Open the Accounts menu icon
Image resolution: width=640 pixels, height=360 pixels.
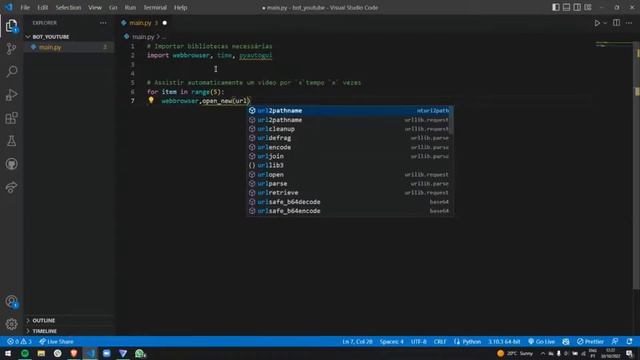click(x=11, y=302)
